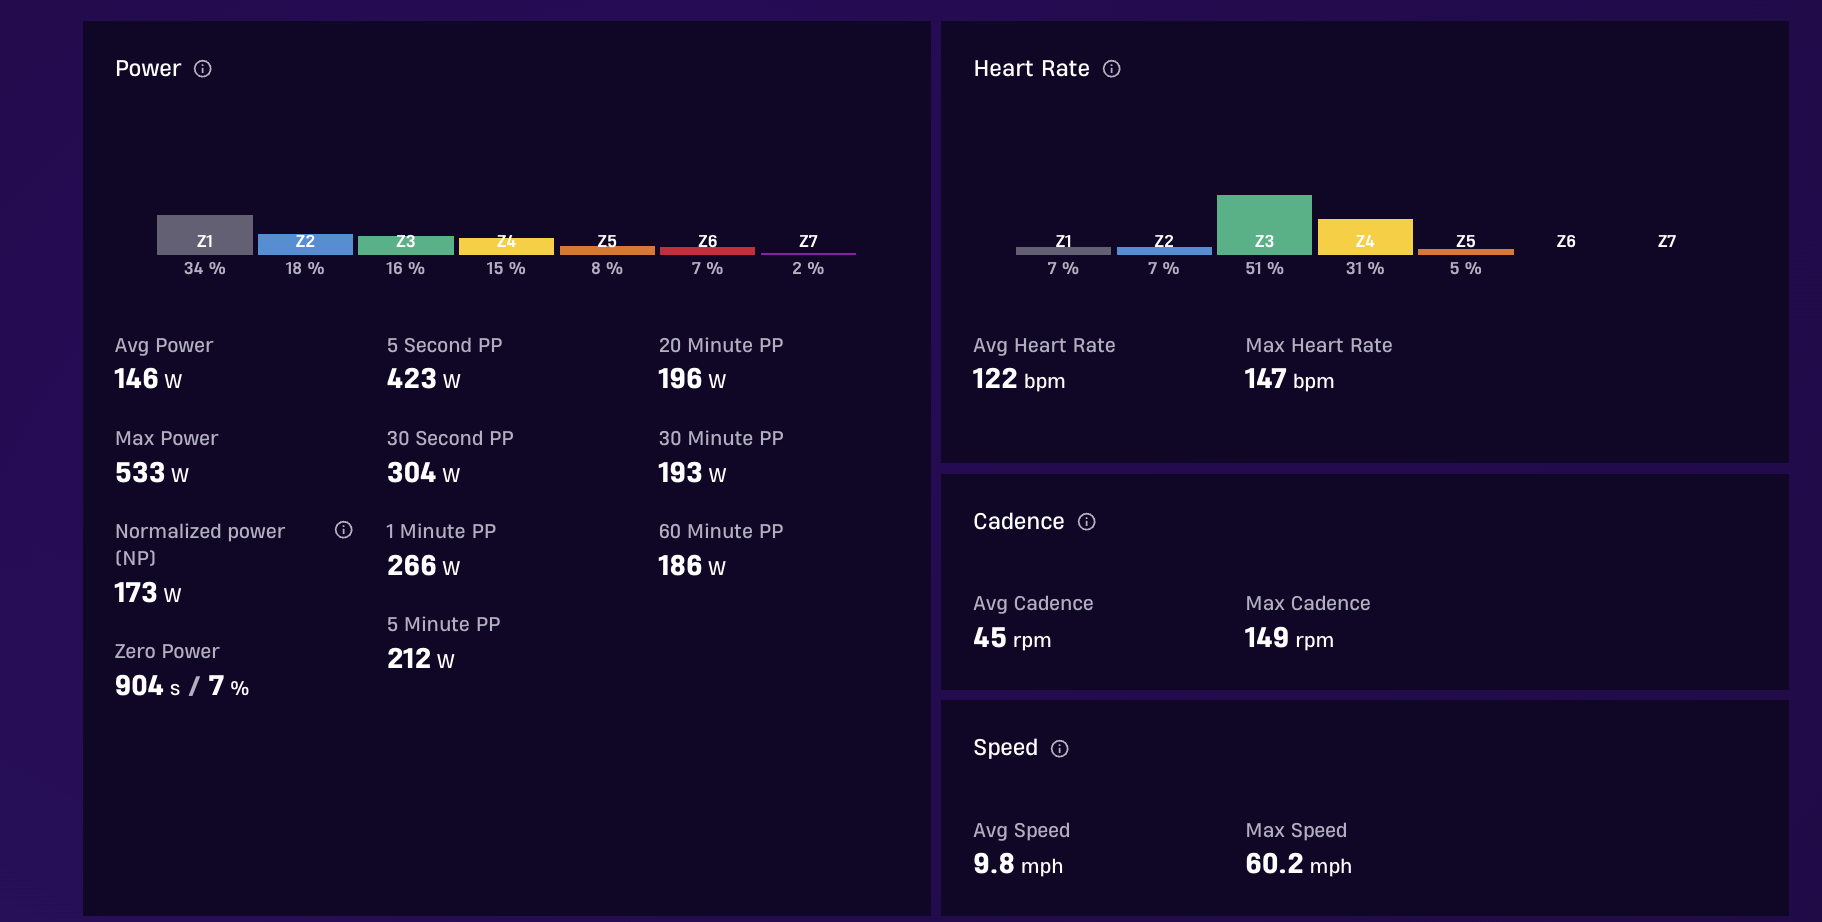Image resolution: width=1822 pixels, height=922 pixels.
Task: Click the Power Z5 orange bar
Action: 607,250
